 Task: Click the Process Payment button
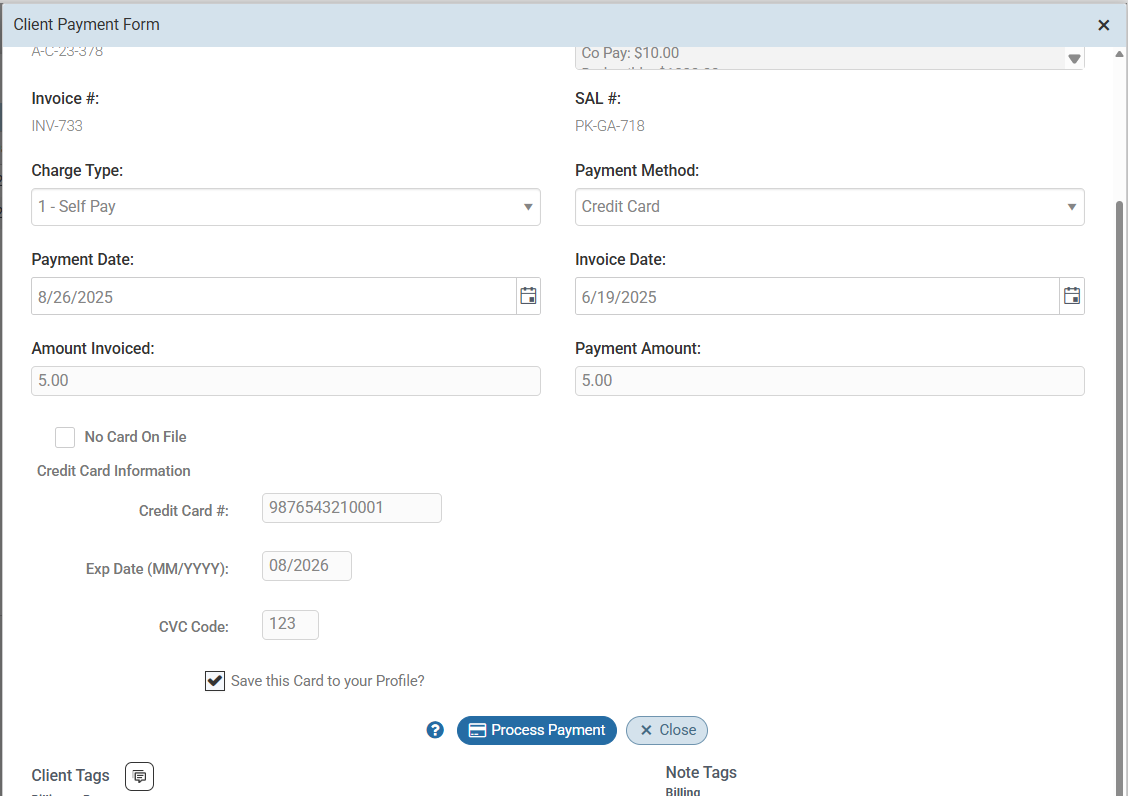click(x=536, y=730)
